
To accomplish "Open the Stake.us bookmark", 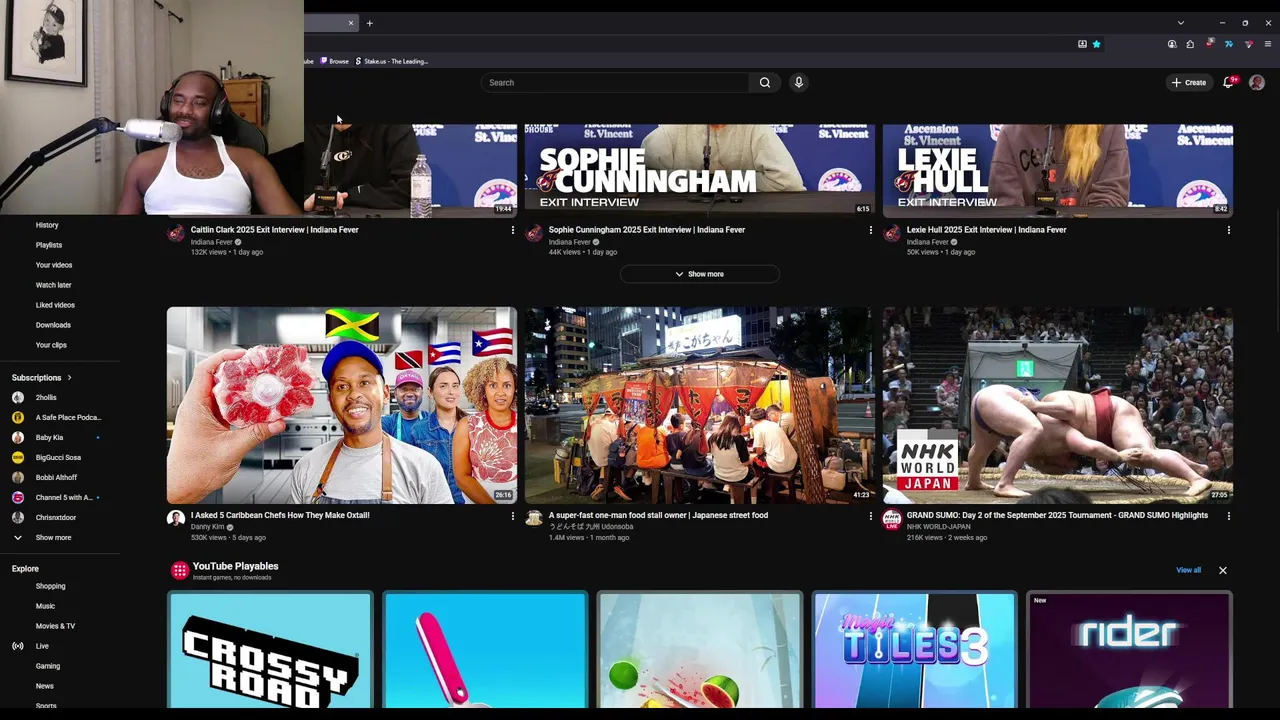I will 391,62.
